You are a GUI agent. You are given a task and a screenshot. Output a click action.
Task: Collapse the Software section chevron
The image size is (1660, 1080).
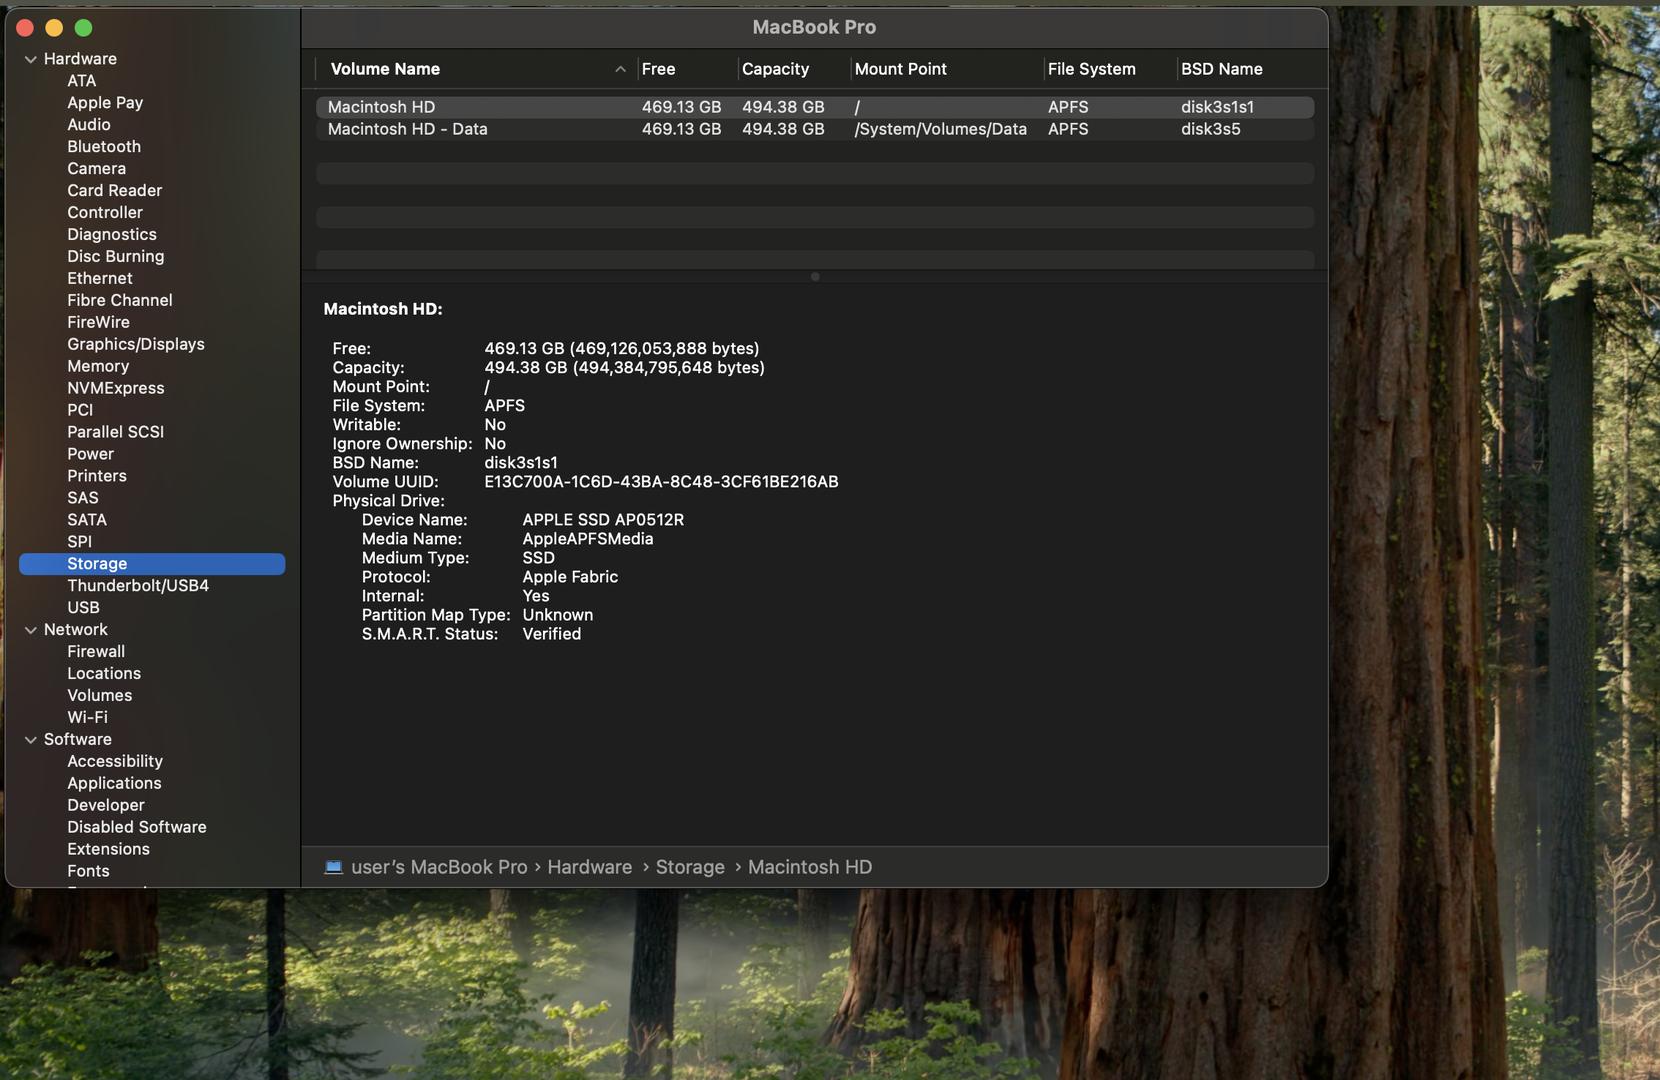coord(31,740)
